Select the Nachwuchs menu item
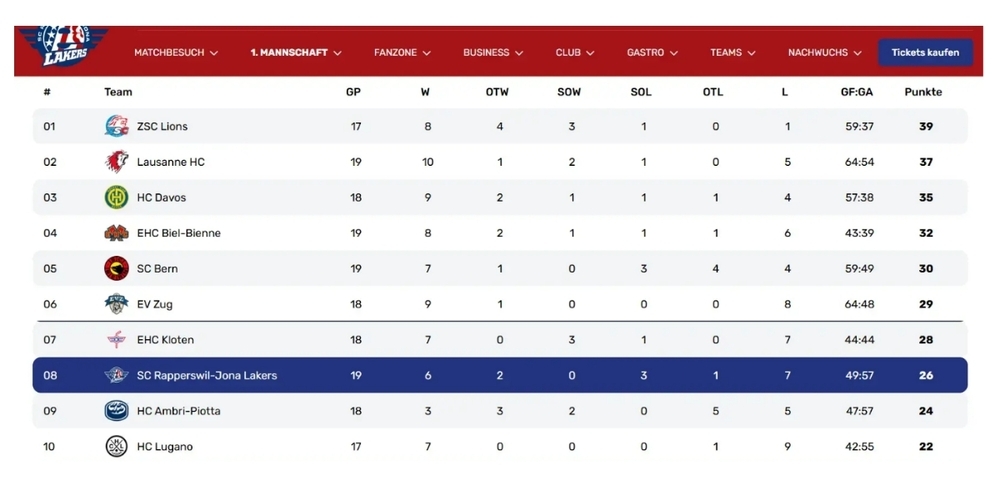This screenshot has height=500, width=1000. 825,52
